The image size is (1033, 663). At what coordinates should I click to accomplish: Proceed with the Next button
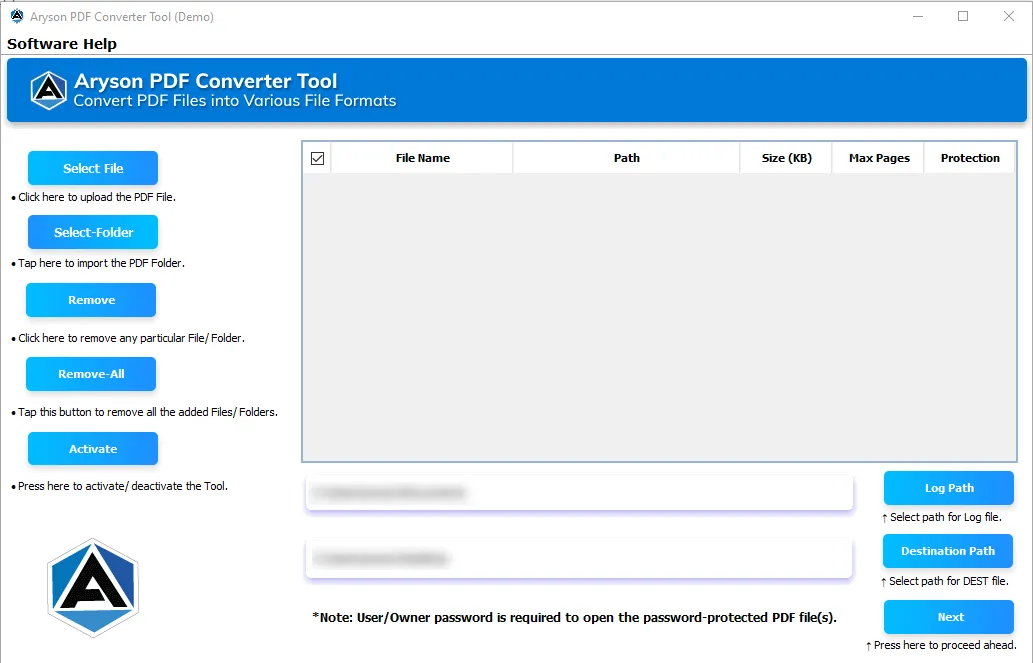pyautogui.click(x=949, y=617)
